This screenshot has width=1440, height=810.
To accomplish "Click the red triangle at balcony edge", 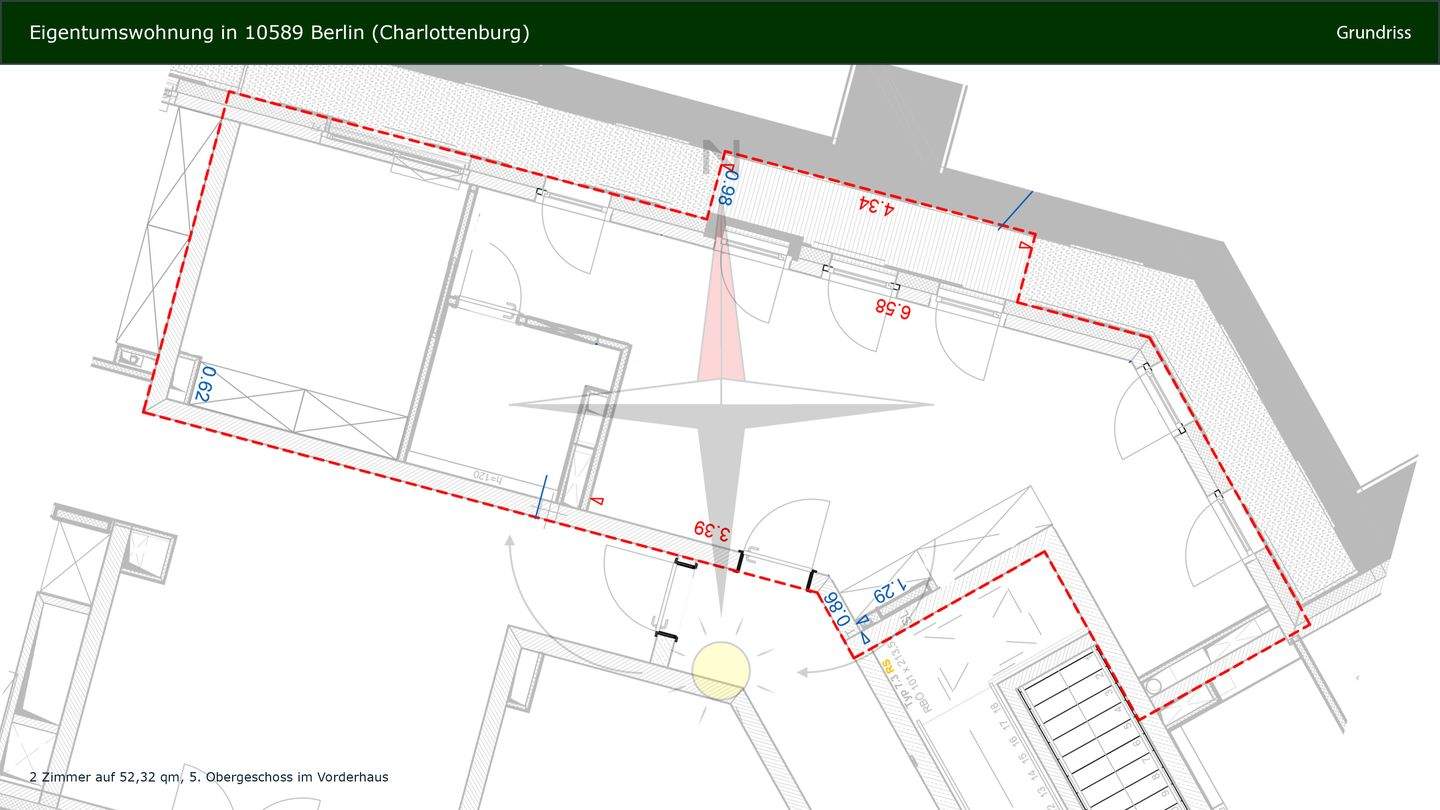I will tap(1024, 244).
